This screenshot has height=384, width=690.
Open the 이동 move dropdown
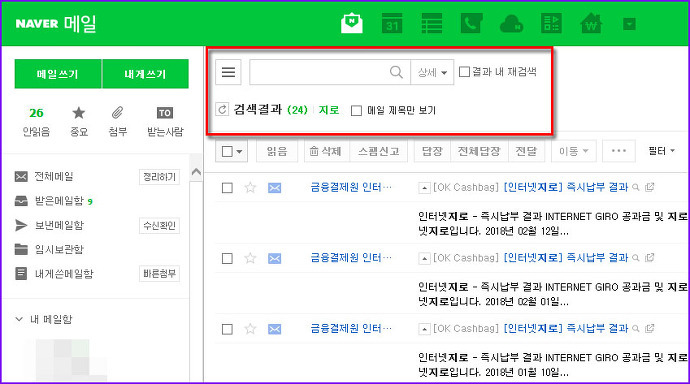(573, 151)
